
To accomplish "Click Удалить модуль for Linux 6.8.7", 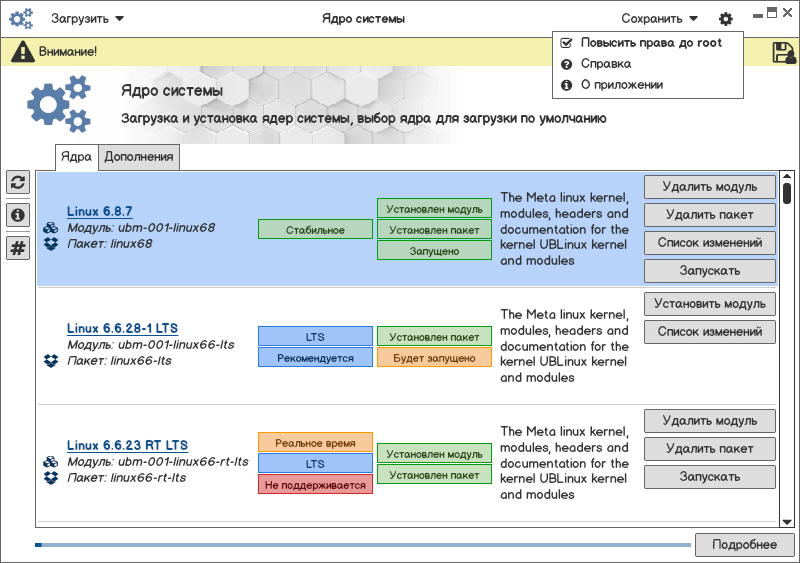I will [710, 187].
